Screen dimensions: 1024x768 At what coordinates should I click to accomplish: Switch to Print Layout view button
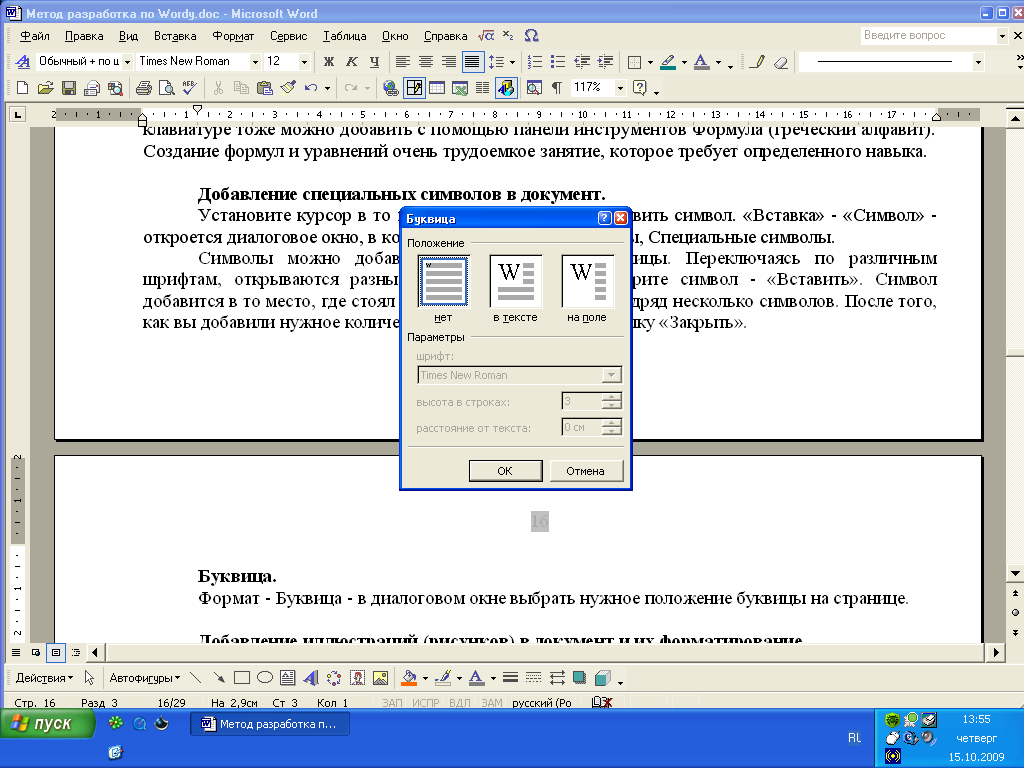pyautogui.click(x=56, y=652)
